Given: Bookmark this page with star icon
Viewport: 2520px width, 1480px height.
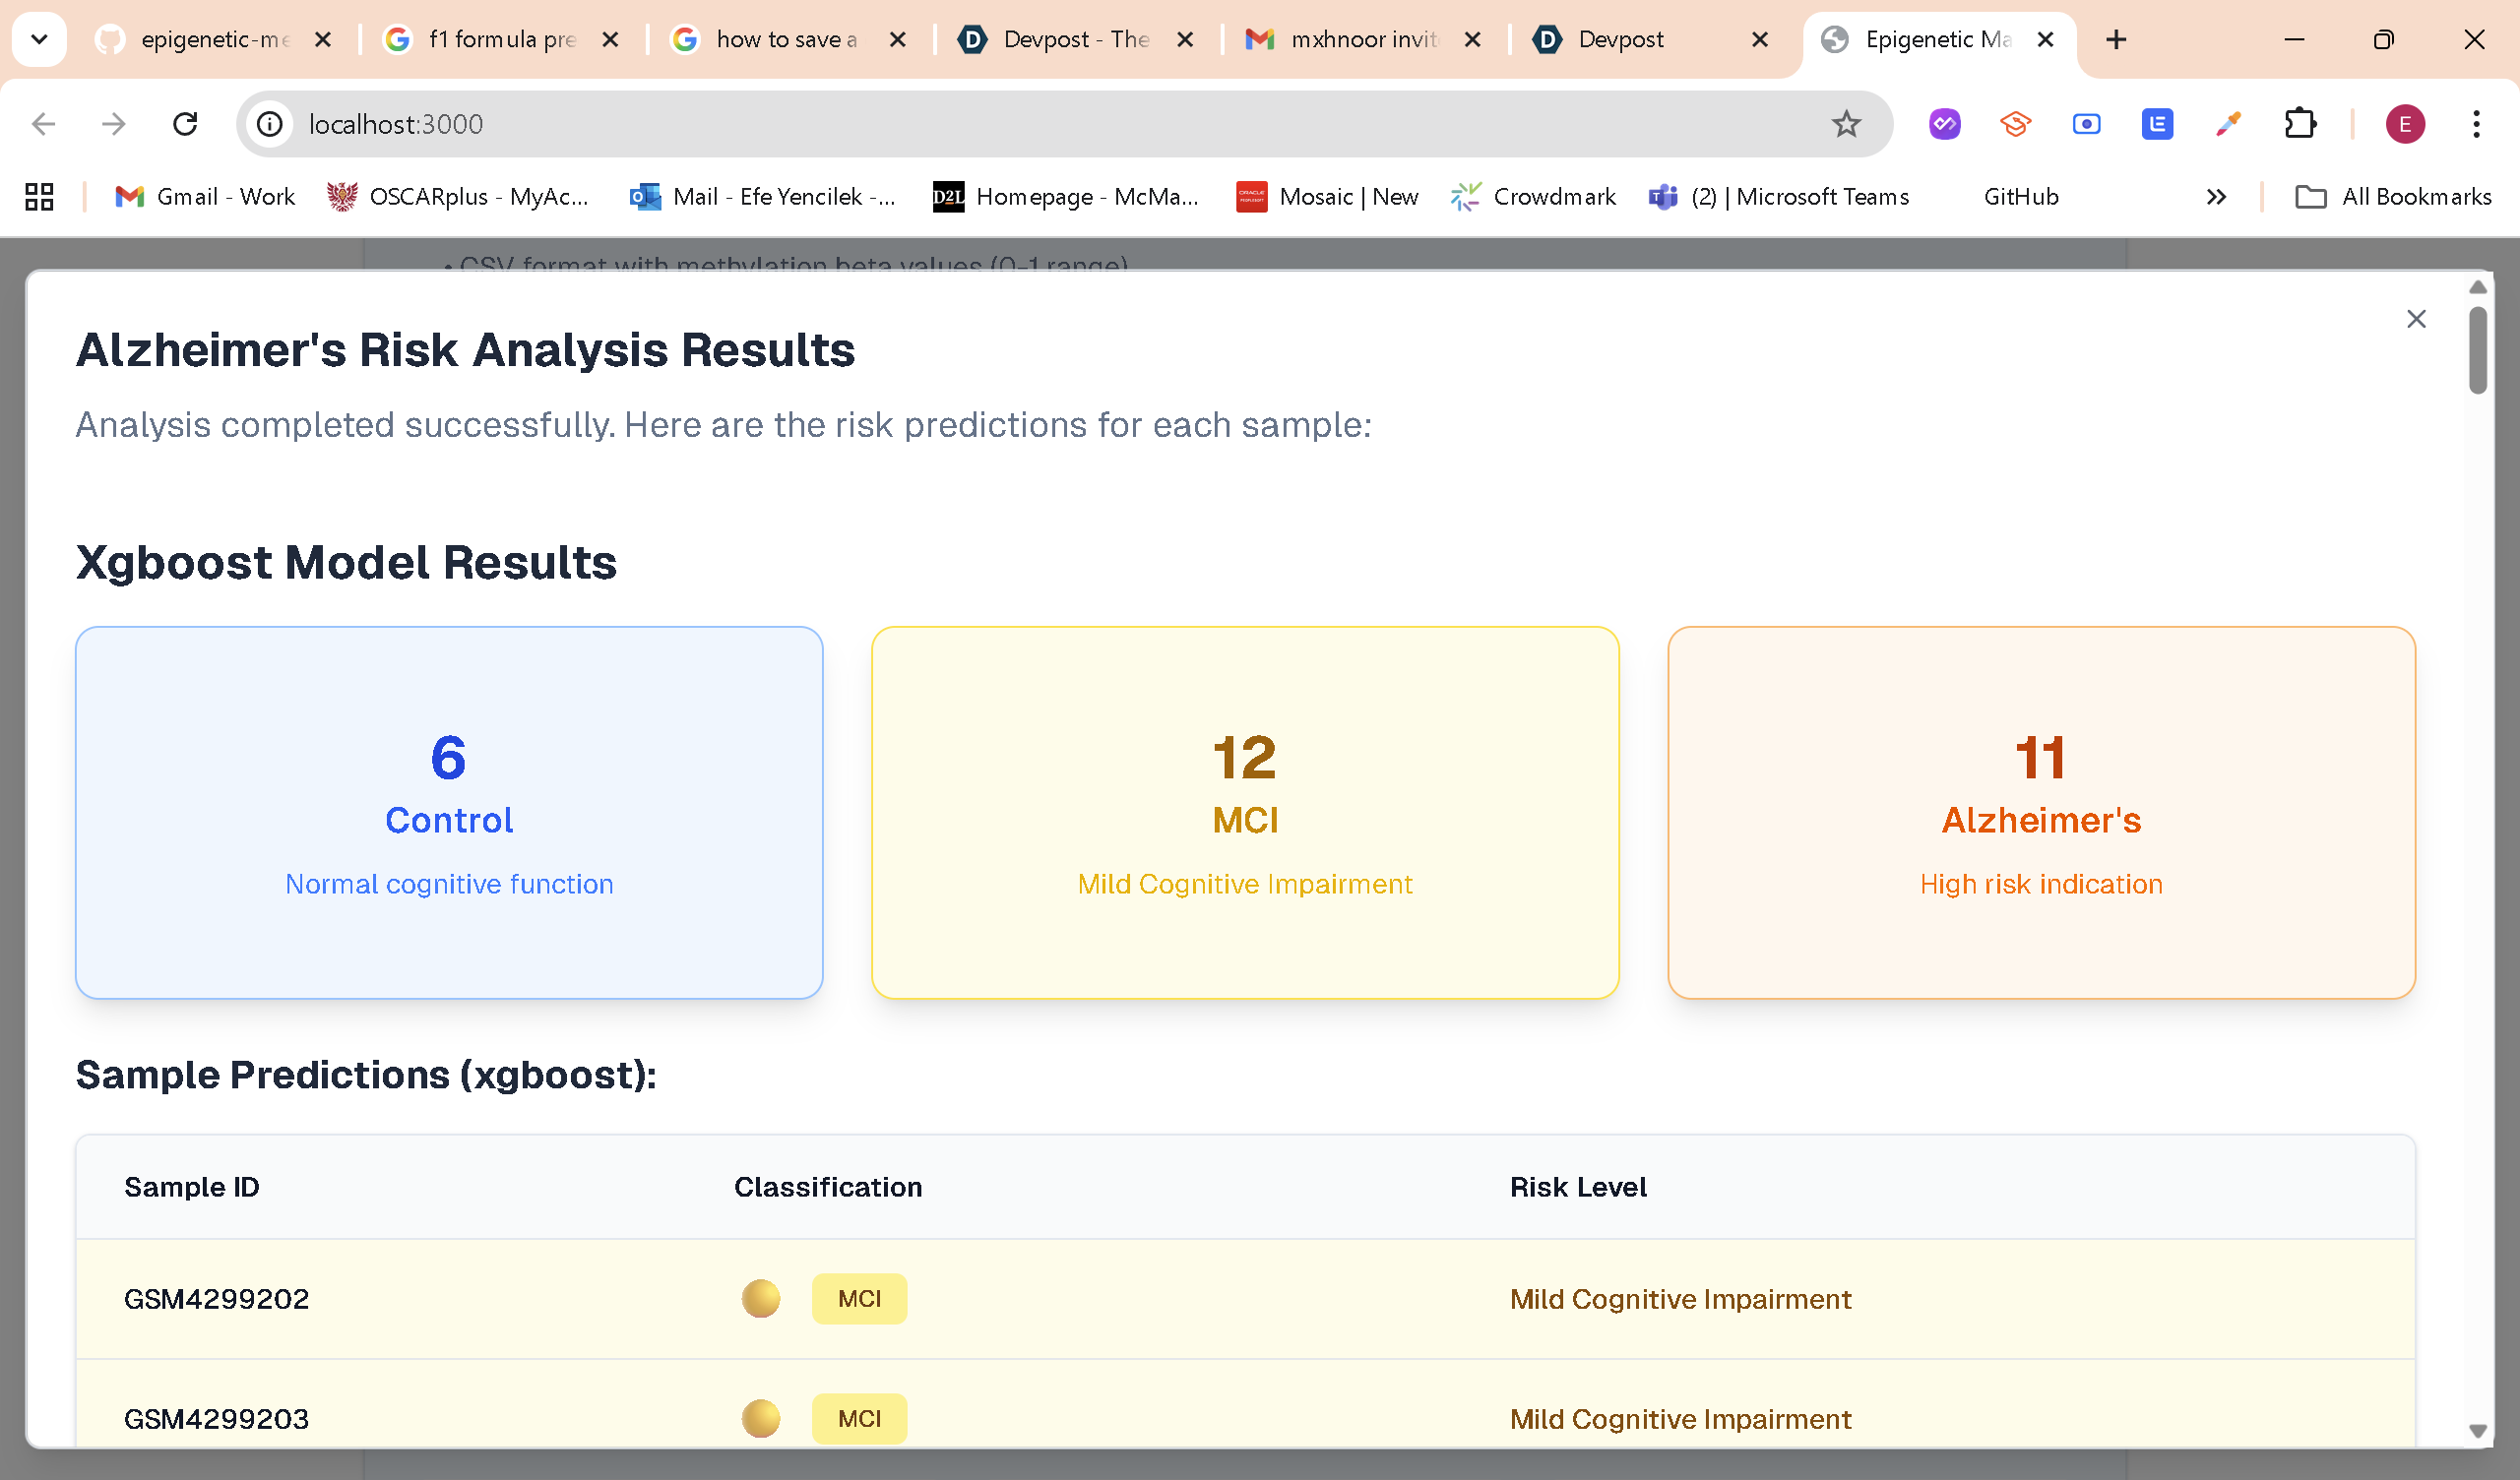Looking at the screenshot, I should pyautogui.click(x=1845, y=124).
